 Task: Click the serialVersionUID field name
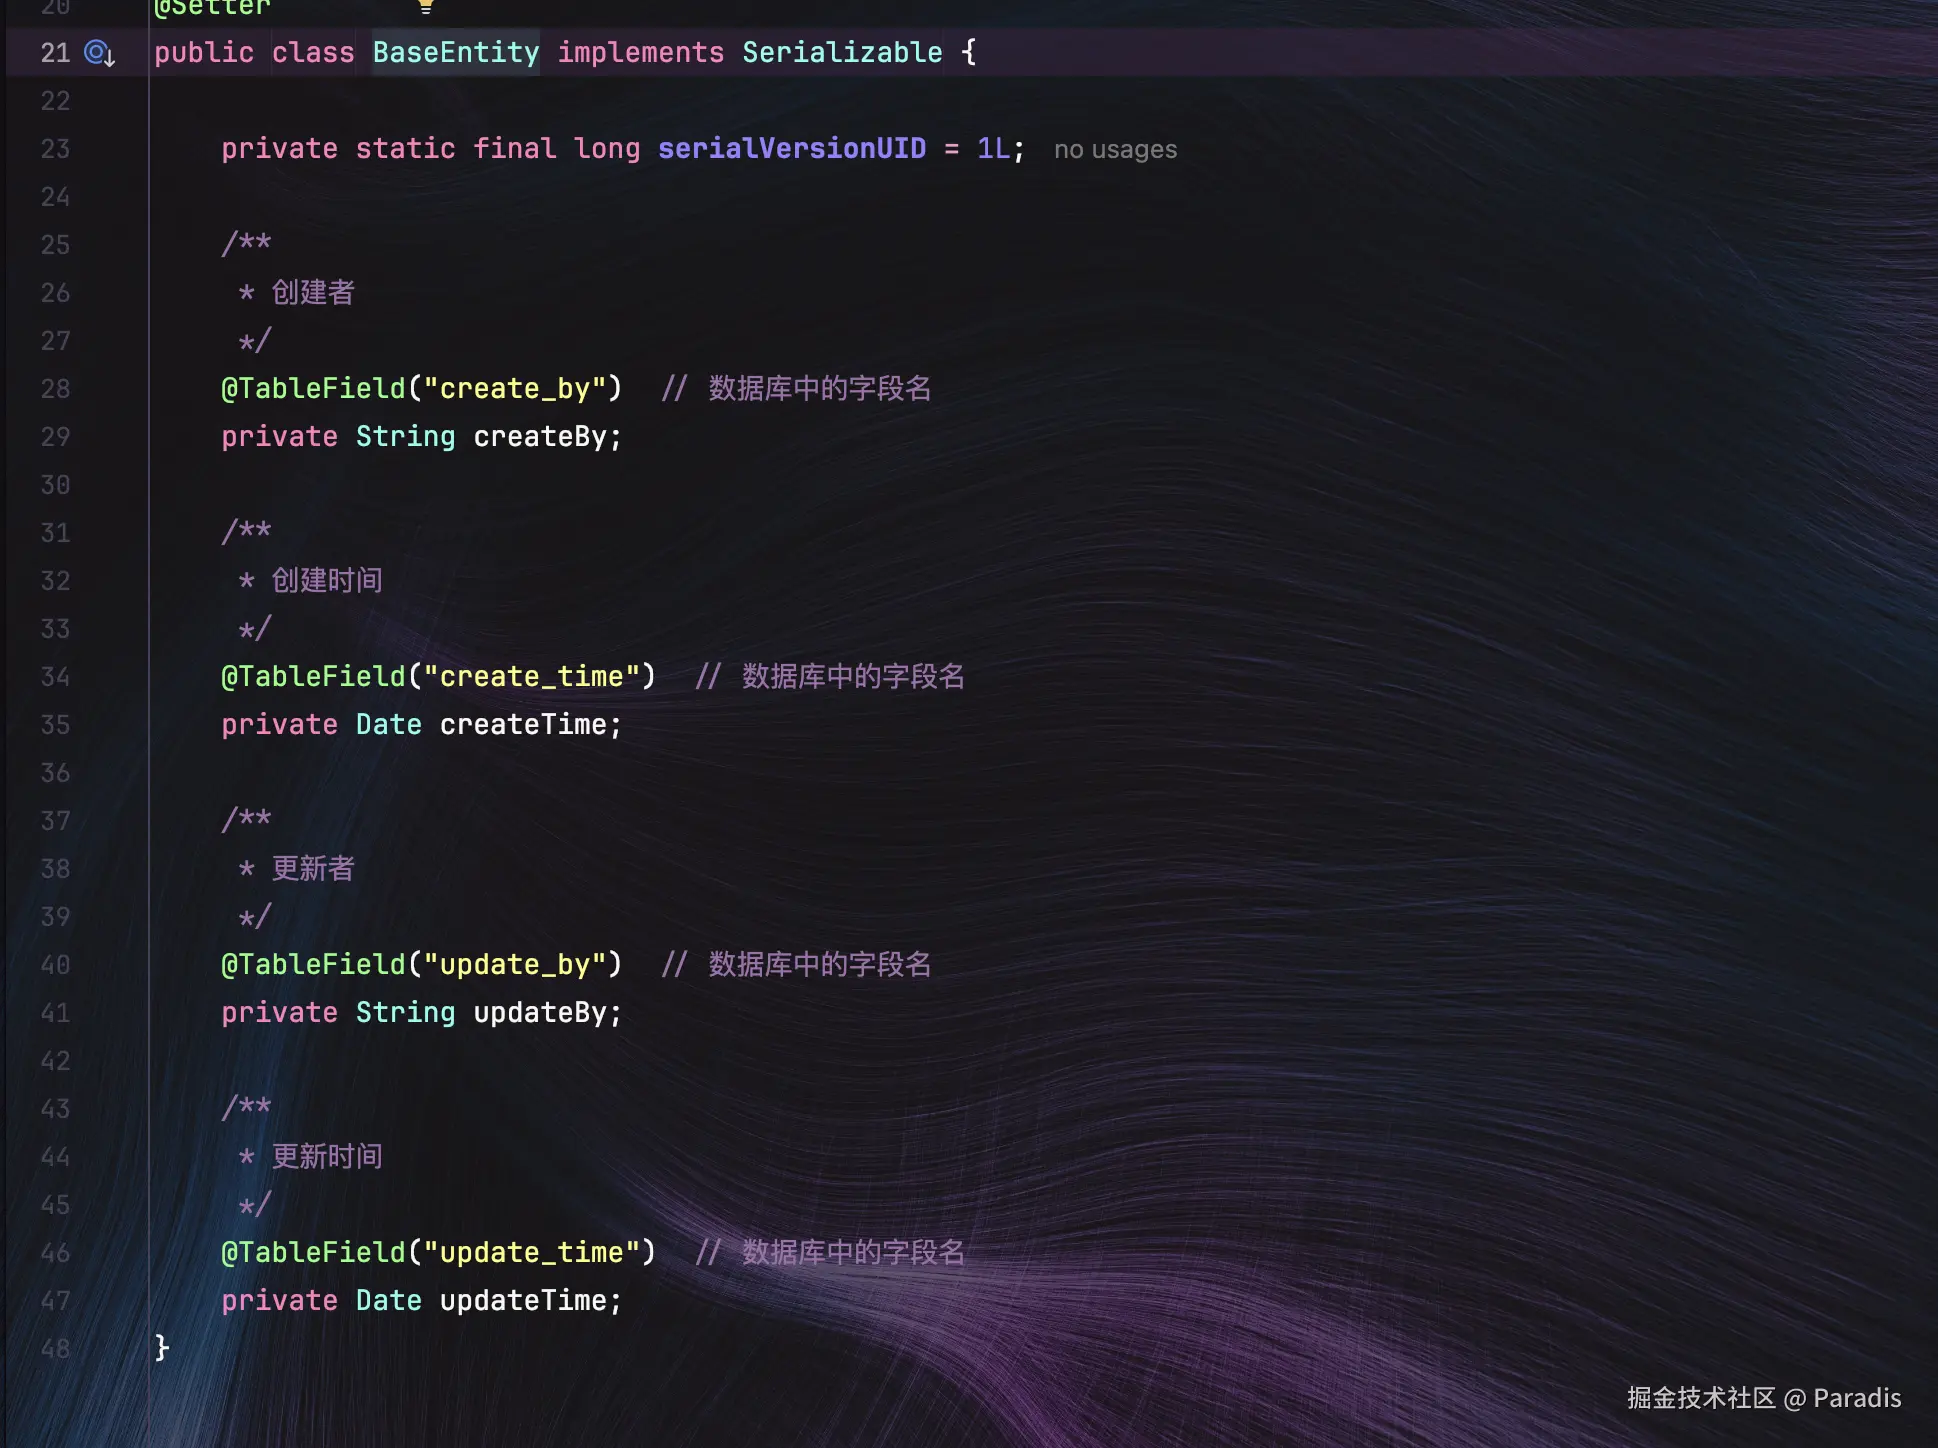coord(791,149)
